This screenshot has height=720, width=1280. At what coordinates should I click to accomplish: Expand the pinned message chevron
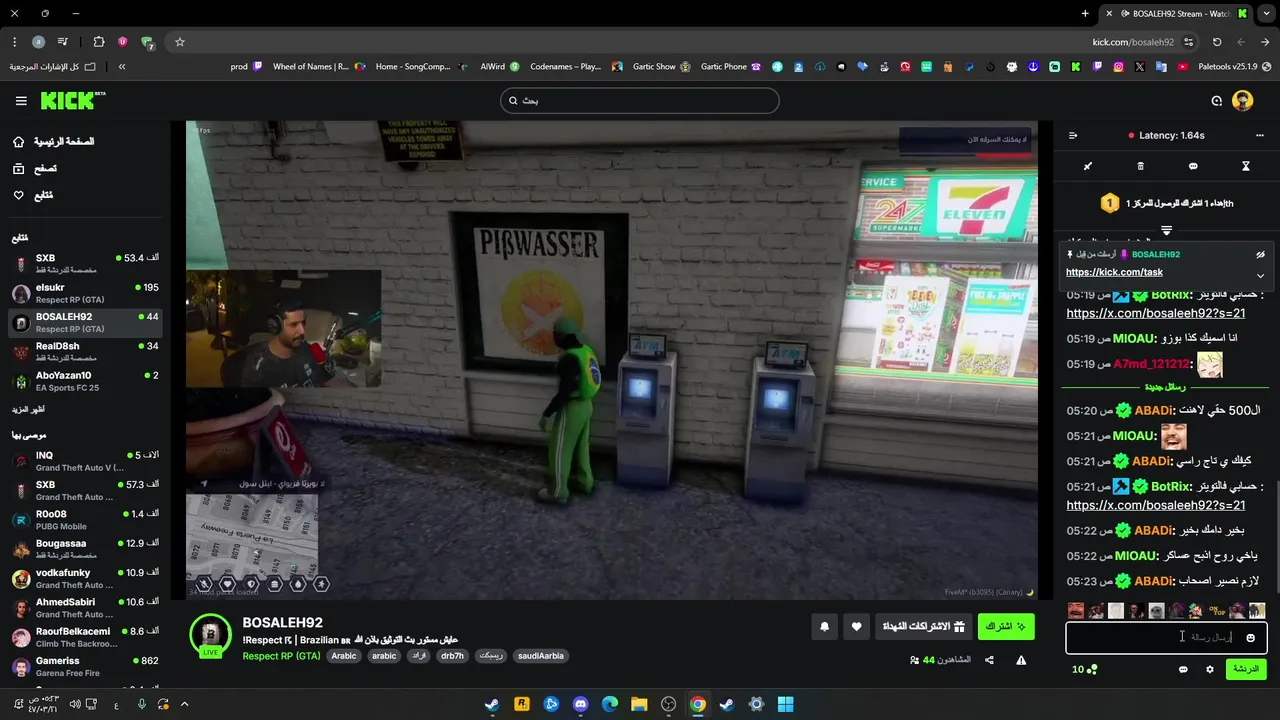1260,275
